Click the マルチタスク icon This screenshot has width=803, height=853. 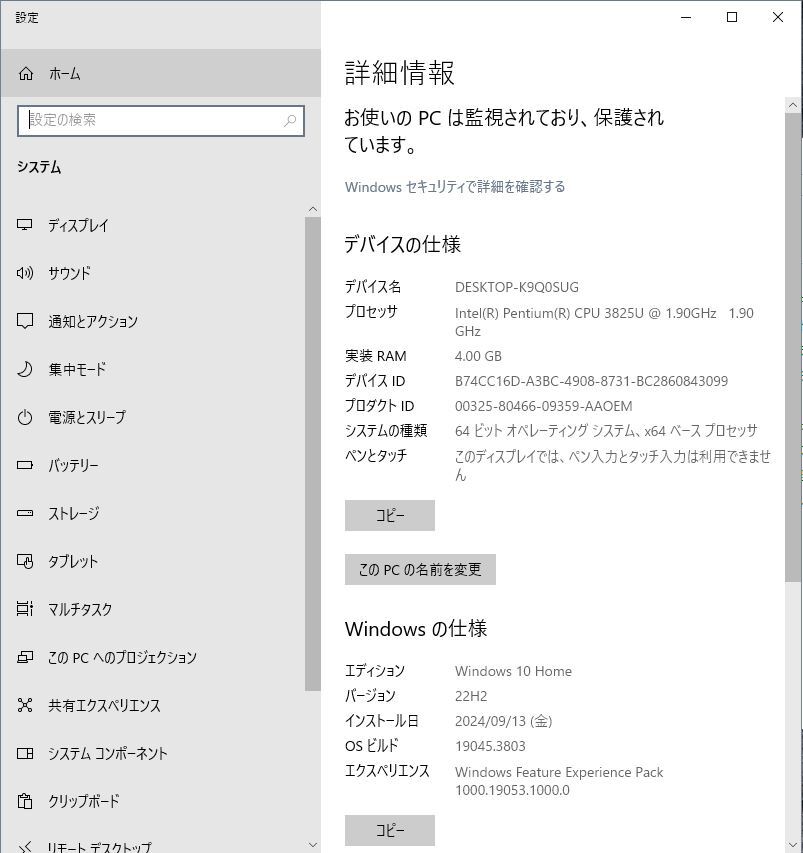(25, 609)
